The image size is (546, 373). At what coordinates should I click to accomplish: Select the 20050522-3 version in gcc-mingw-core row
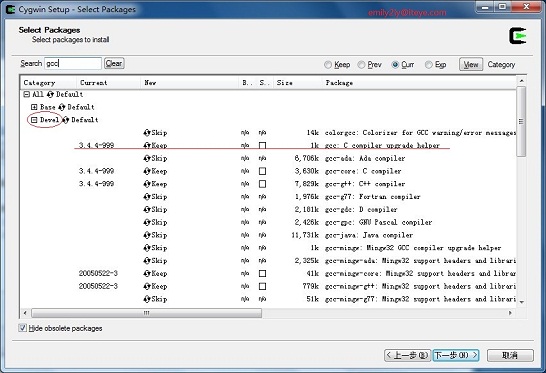point(98,273)
